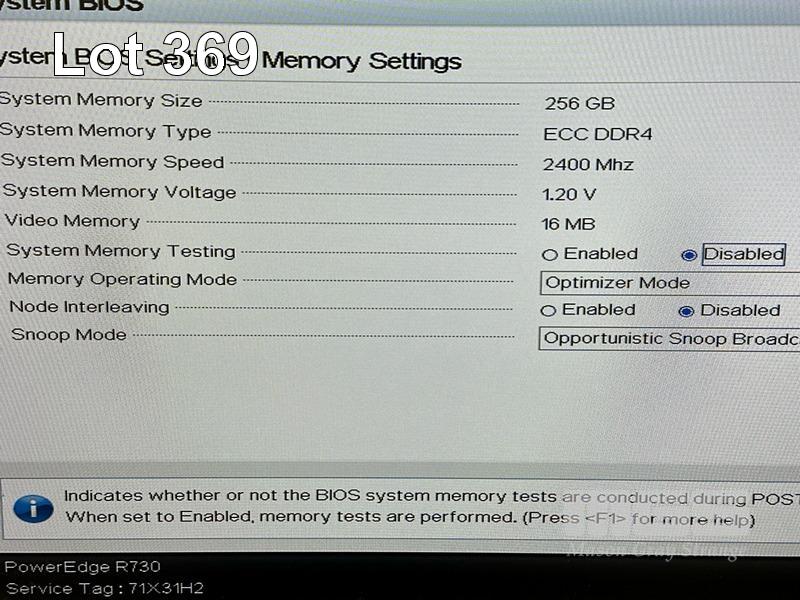The width and height of the screenshot is (800, 600).
Task: Click the Memory Settings breadcrumb heading
Action: (361, 61)
